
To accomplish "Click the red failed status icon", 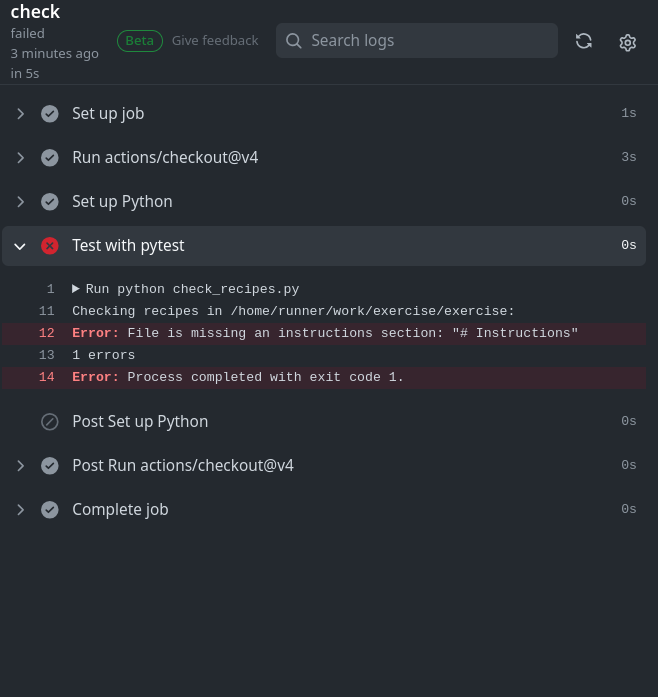I will click(x=50, y=246).
